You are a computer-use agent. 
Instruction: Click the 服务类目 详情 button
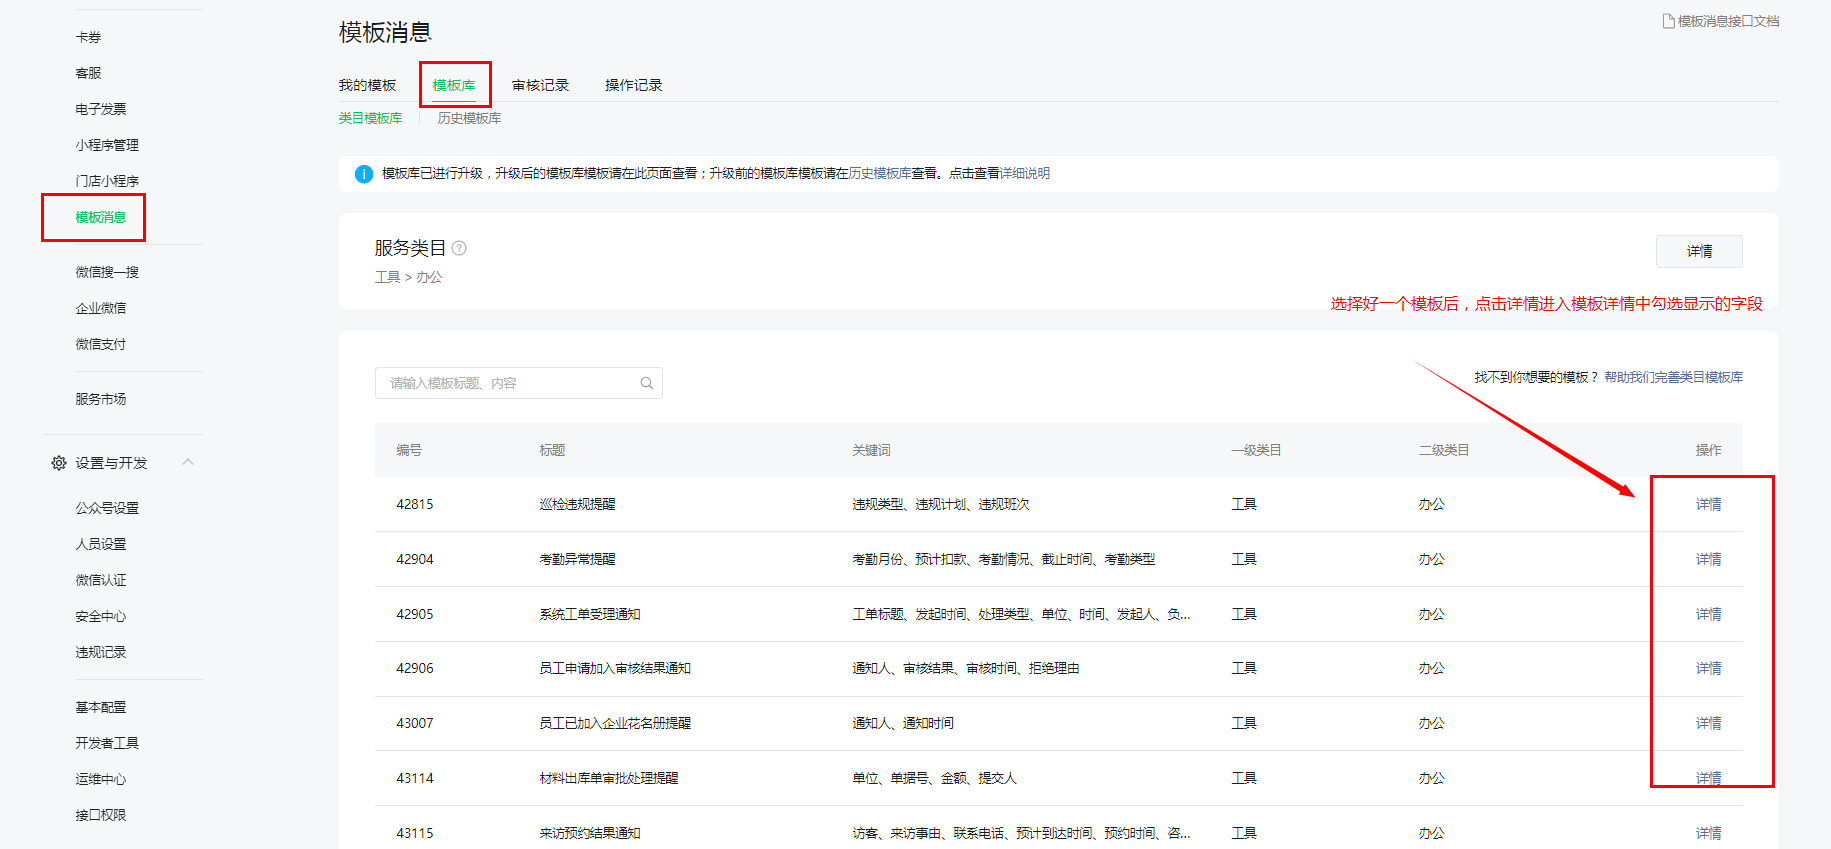tap(1698, 251)
